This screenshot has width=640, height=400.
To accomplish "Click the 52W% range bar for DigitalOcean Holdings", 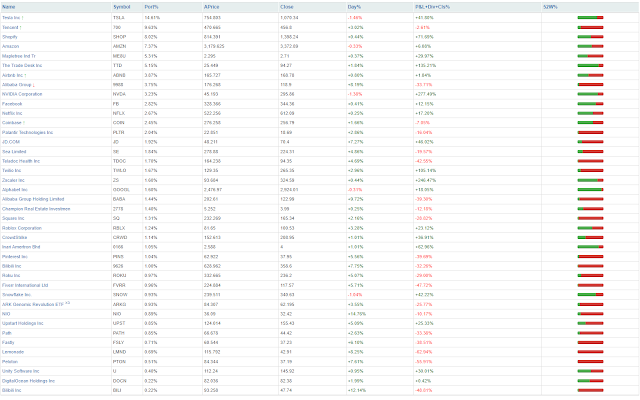I will (x=590, y=381).
